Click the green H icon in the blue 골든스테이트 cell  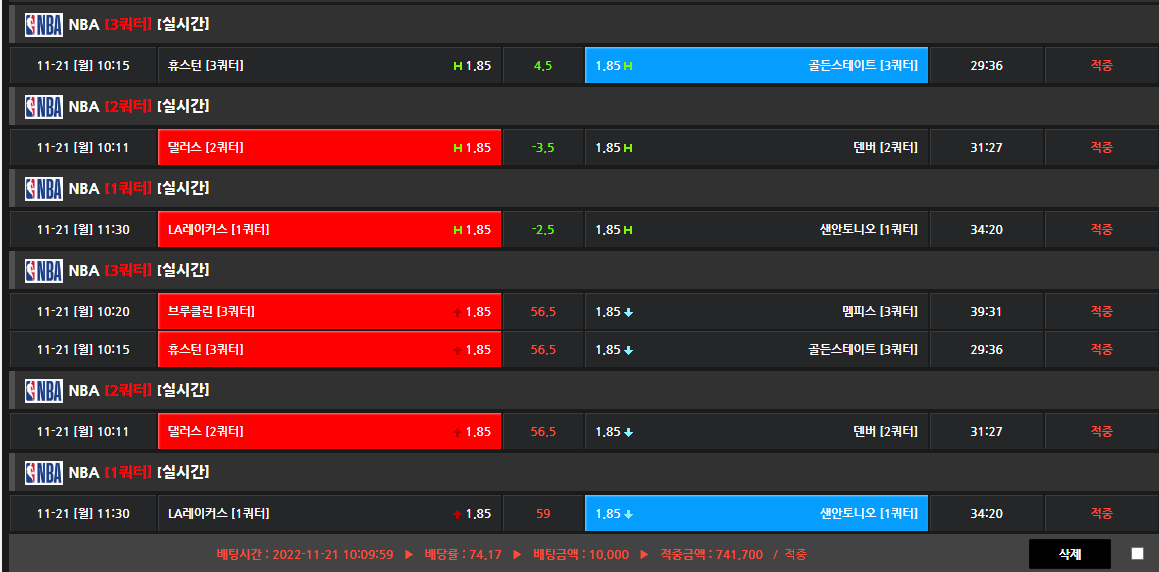tap(628, 66)
